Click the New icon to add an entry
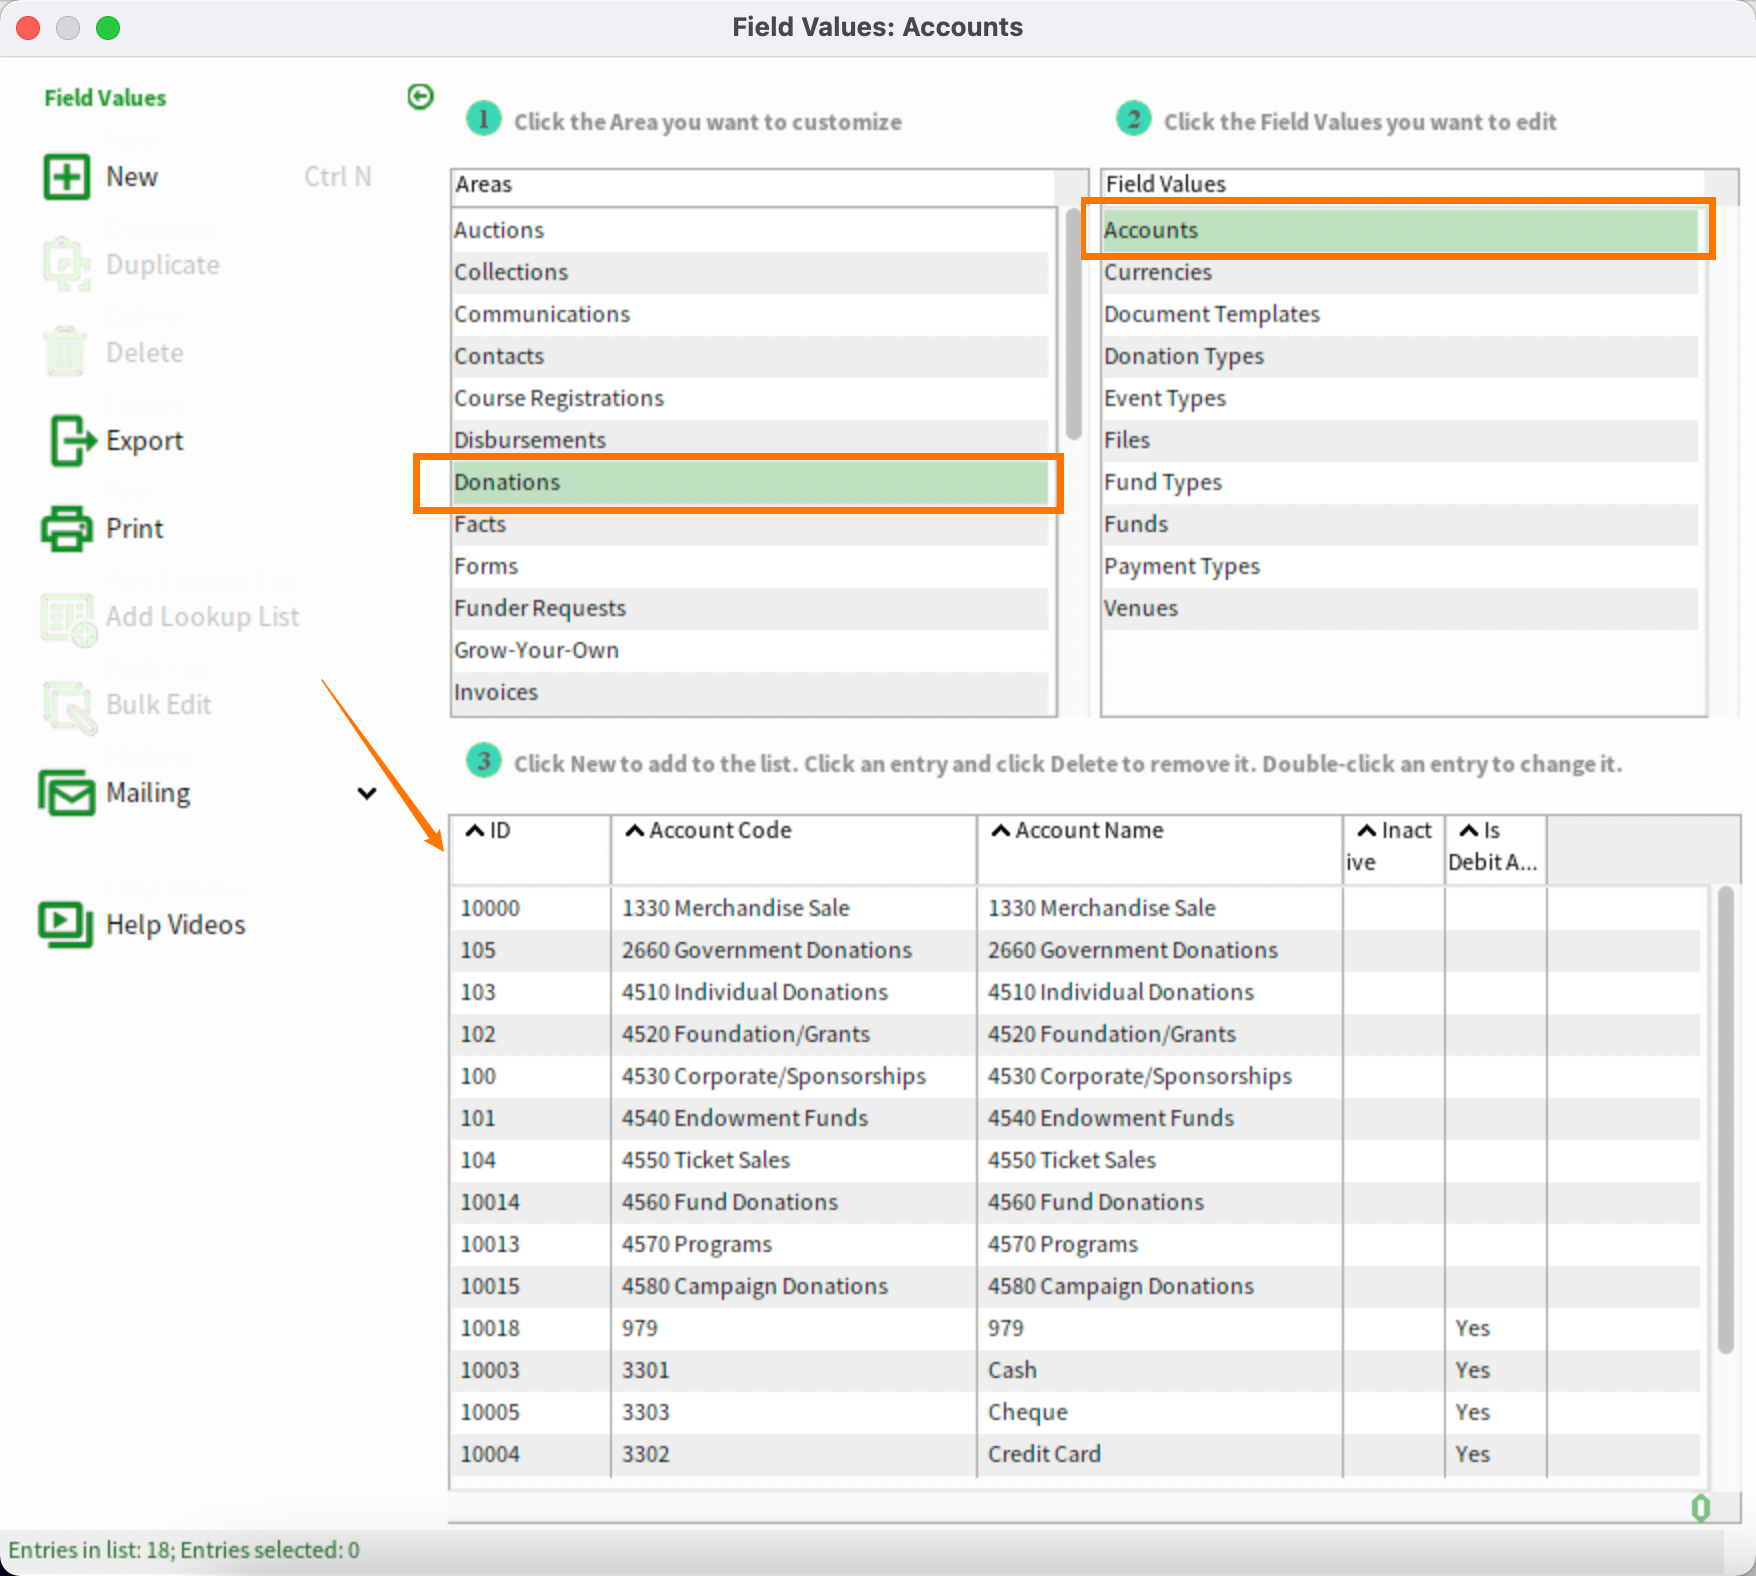 (66, 176)
